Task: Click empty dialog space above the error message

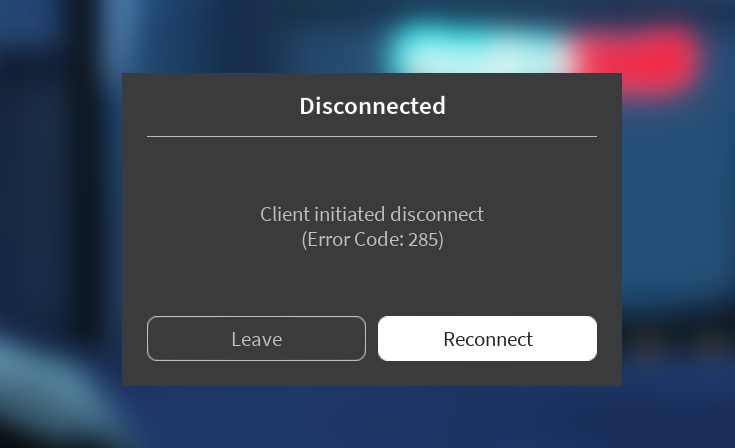Action: click(372, 171)
